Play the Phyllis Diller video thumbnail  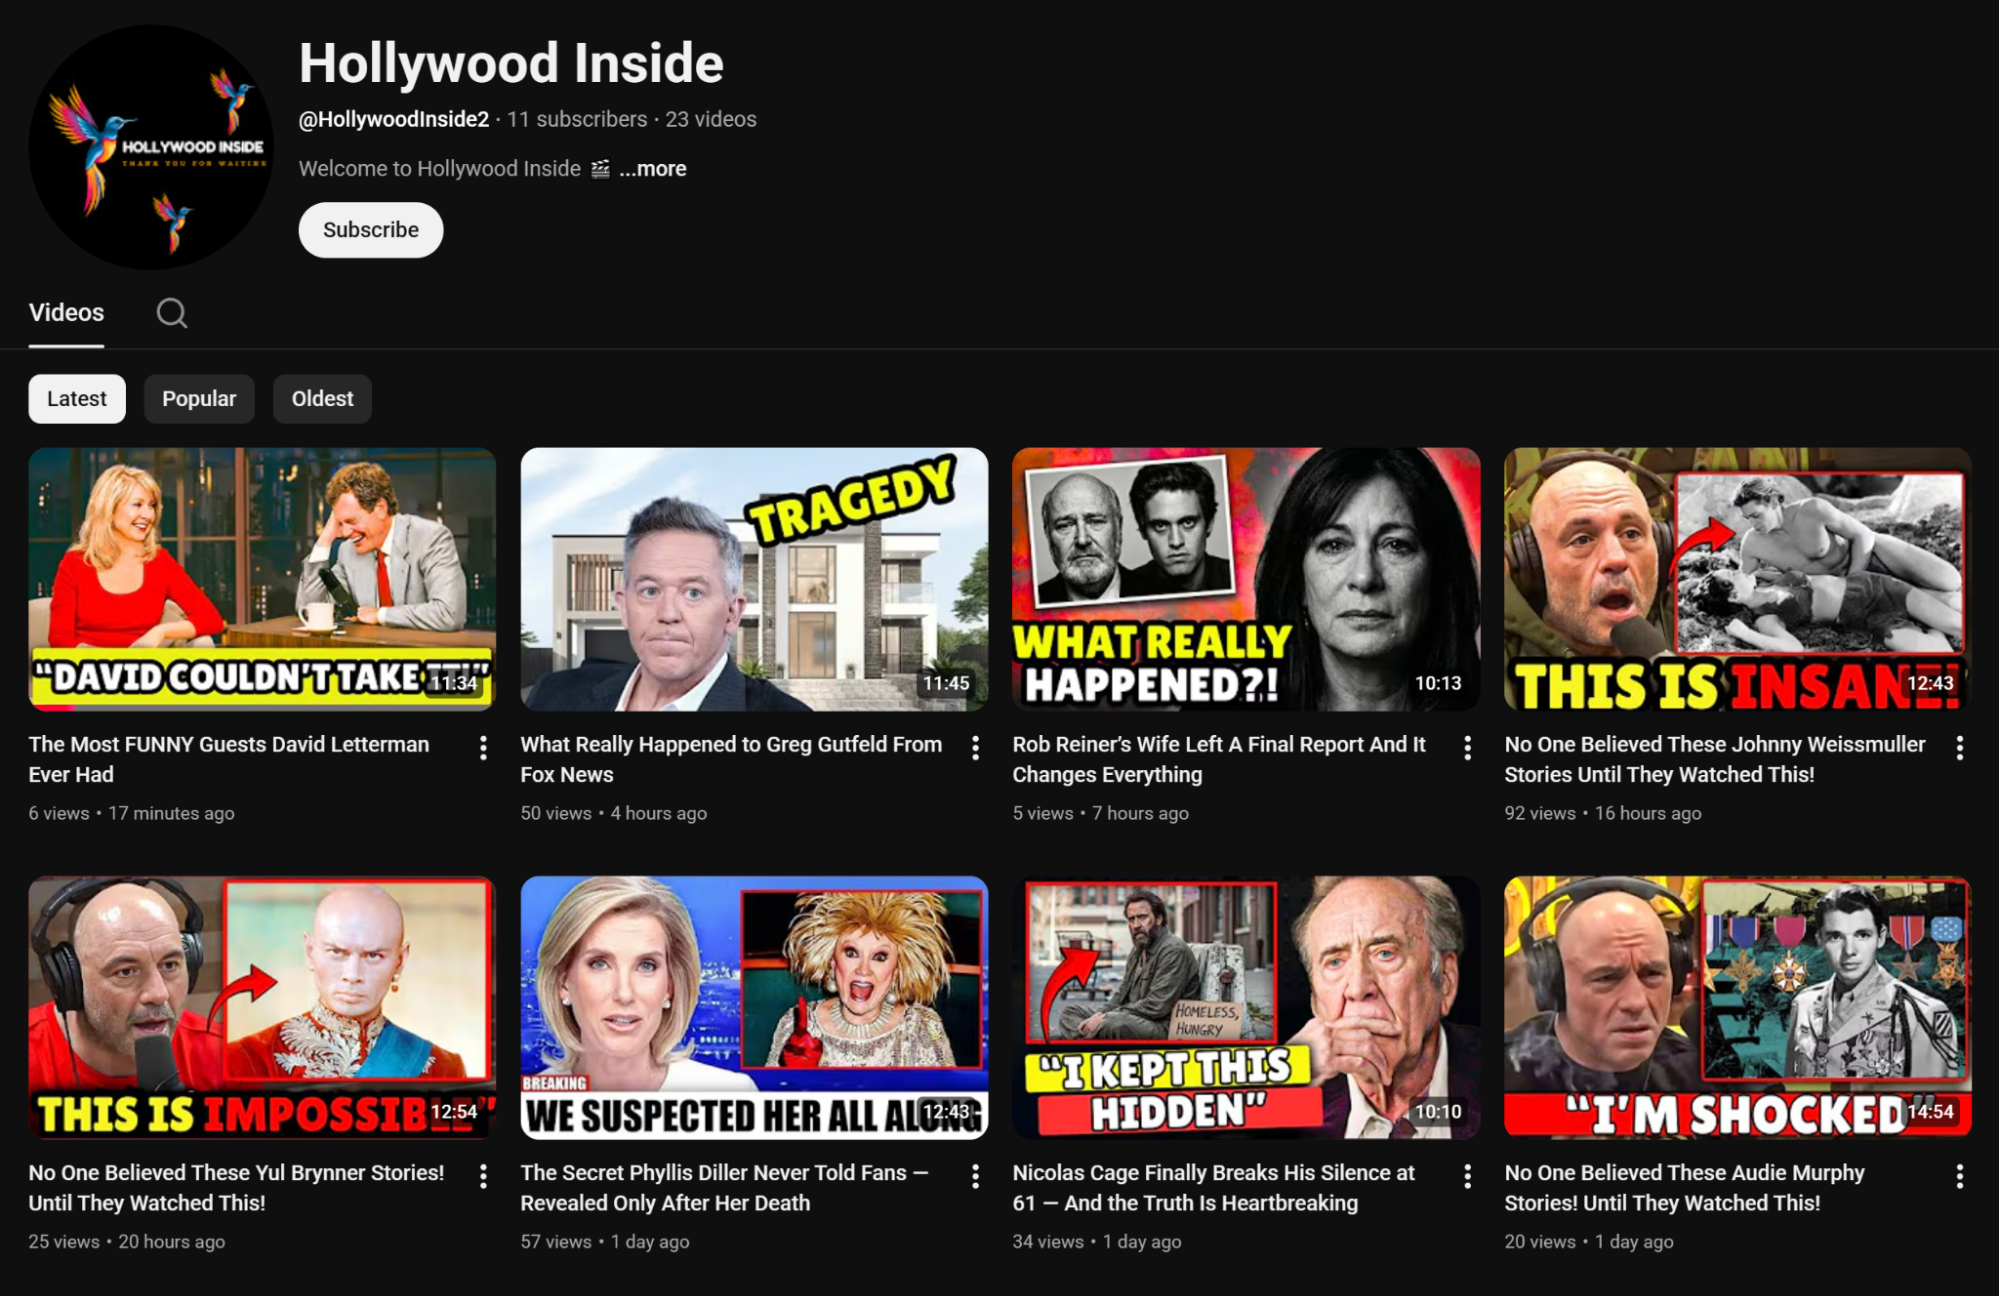pyautogui.click(x=754, y=1007)
